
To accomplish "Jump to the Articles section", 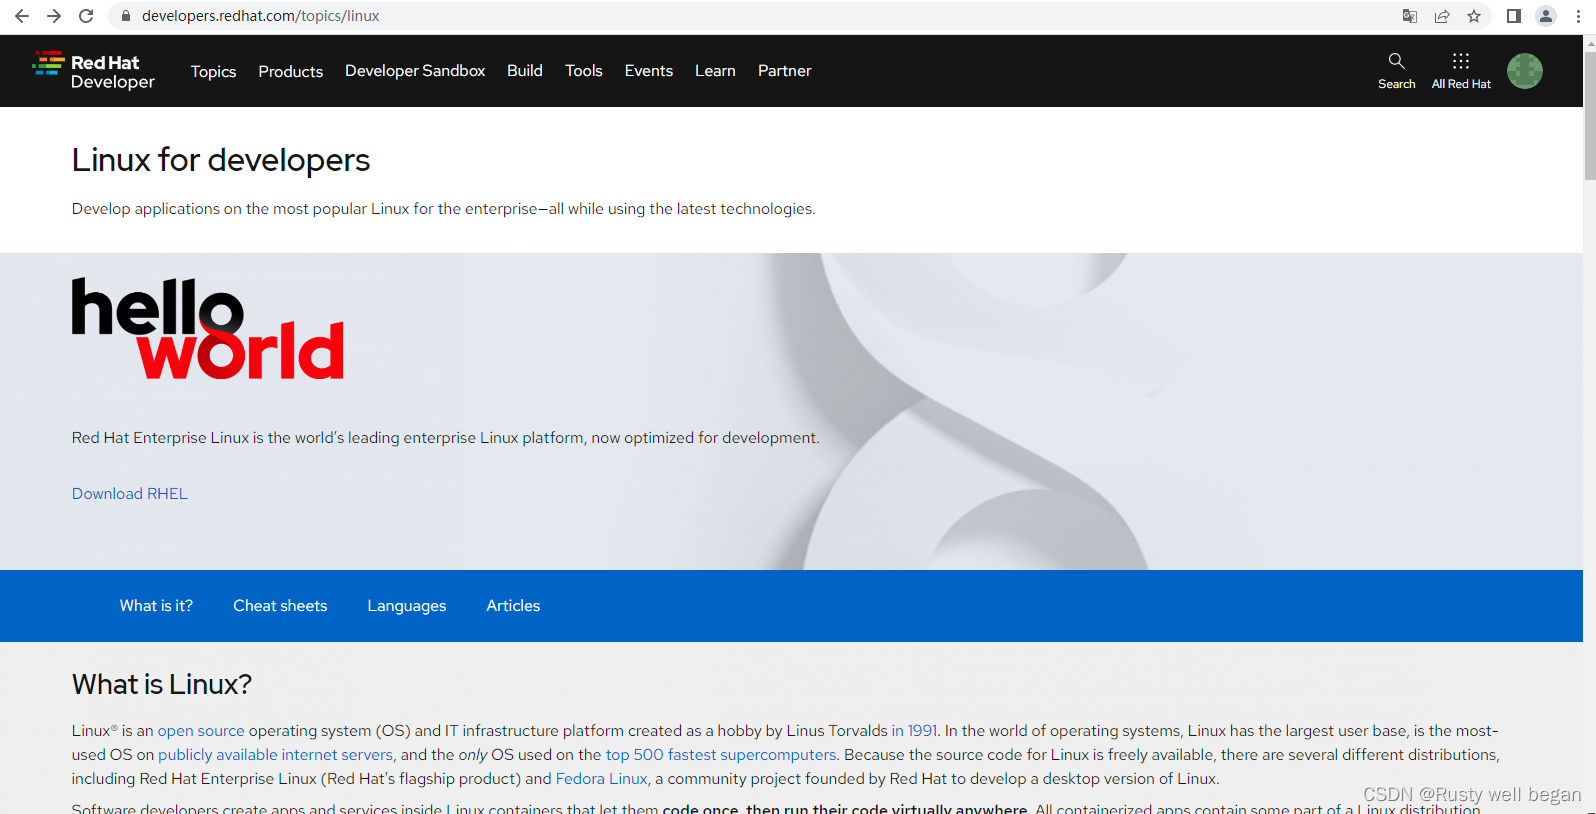I will point(513,606).
